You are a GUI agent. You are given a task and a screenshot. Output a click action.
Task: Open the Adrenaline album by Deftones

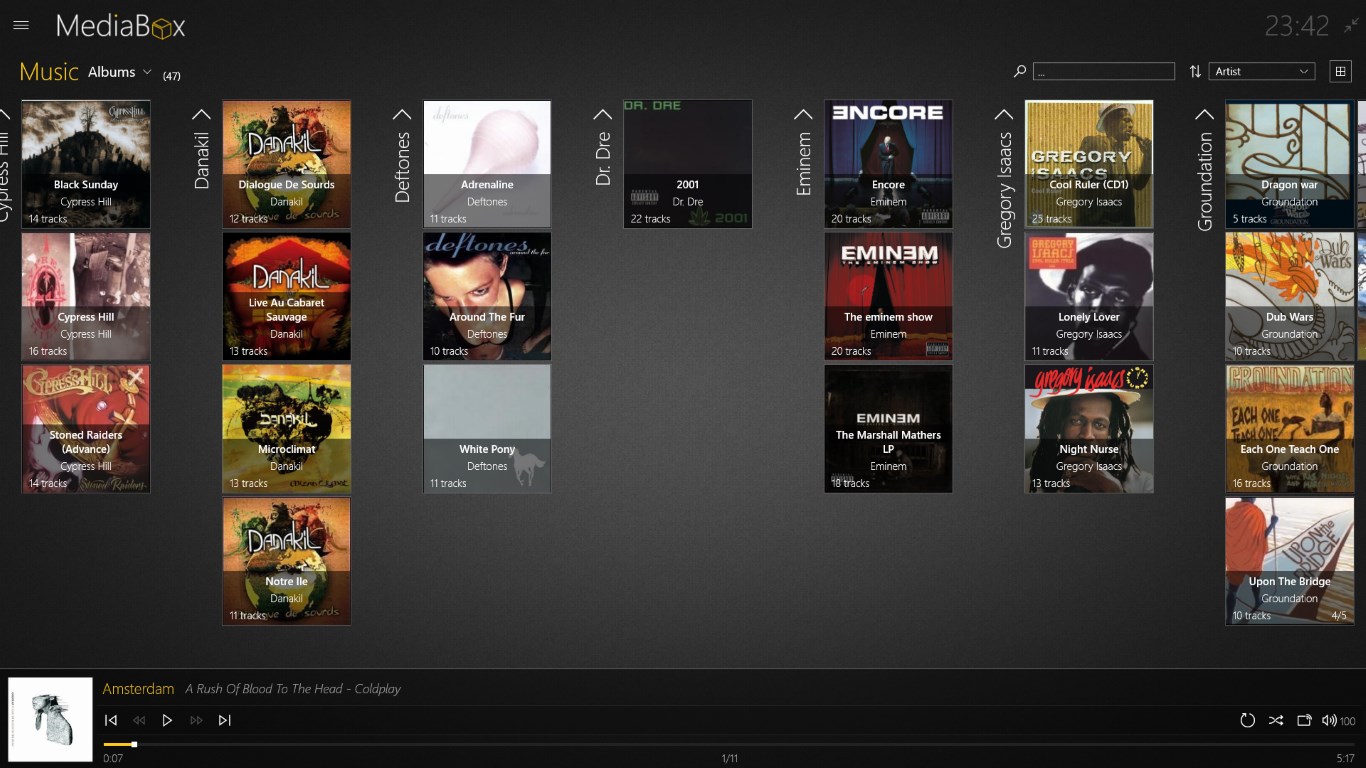pyautogui.click(x=487, y=164)
